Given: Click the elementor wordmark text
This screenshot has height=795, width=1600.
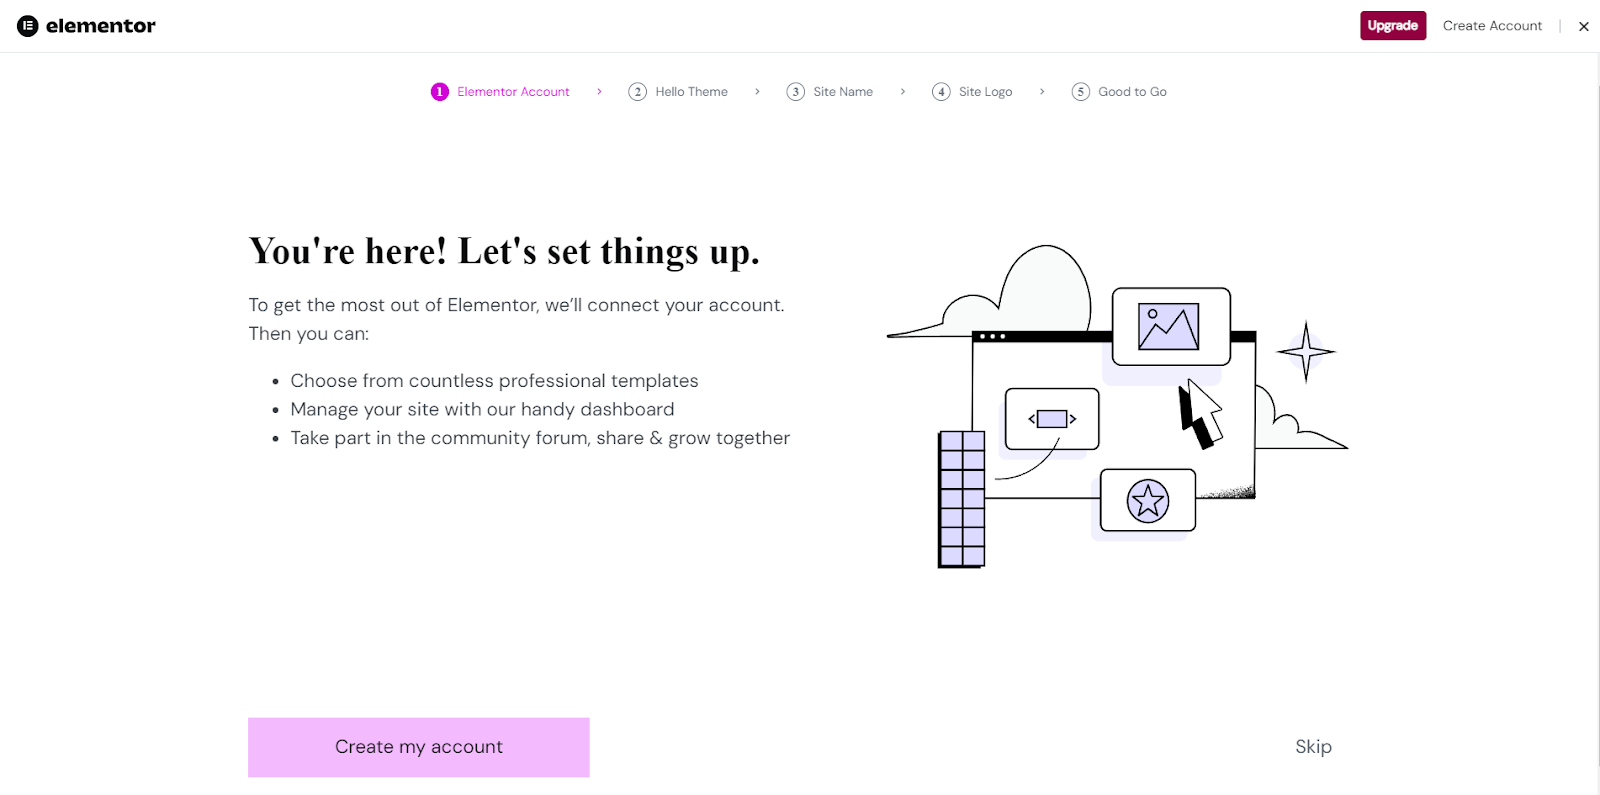Looking at the screenshot, I should pyautogui.click(x=101, y=26).
